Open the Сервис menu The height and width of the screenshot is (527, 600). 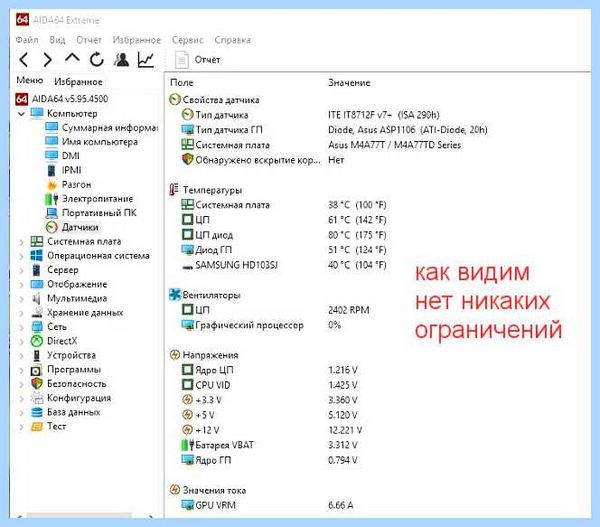pos(188,40)
